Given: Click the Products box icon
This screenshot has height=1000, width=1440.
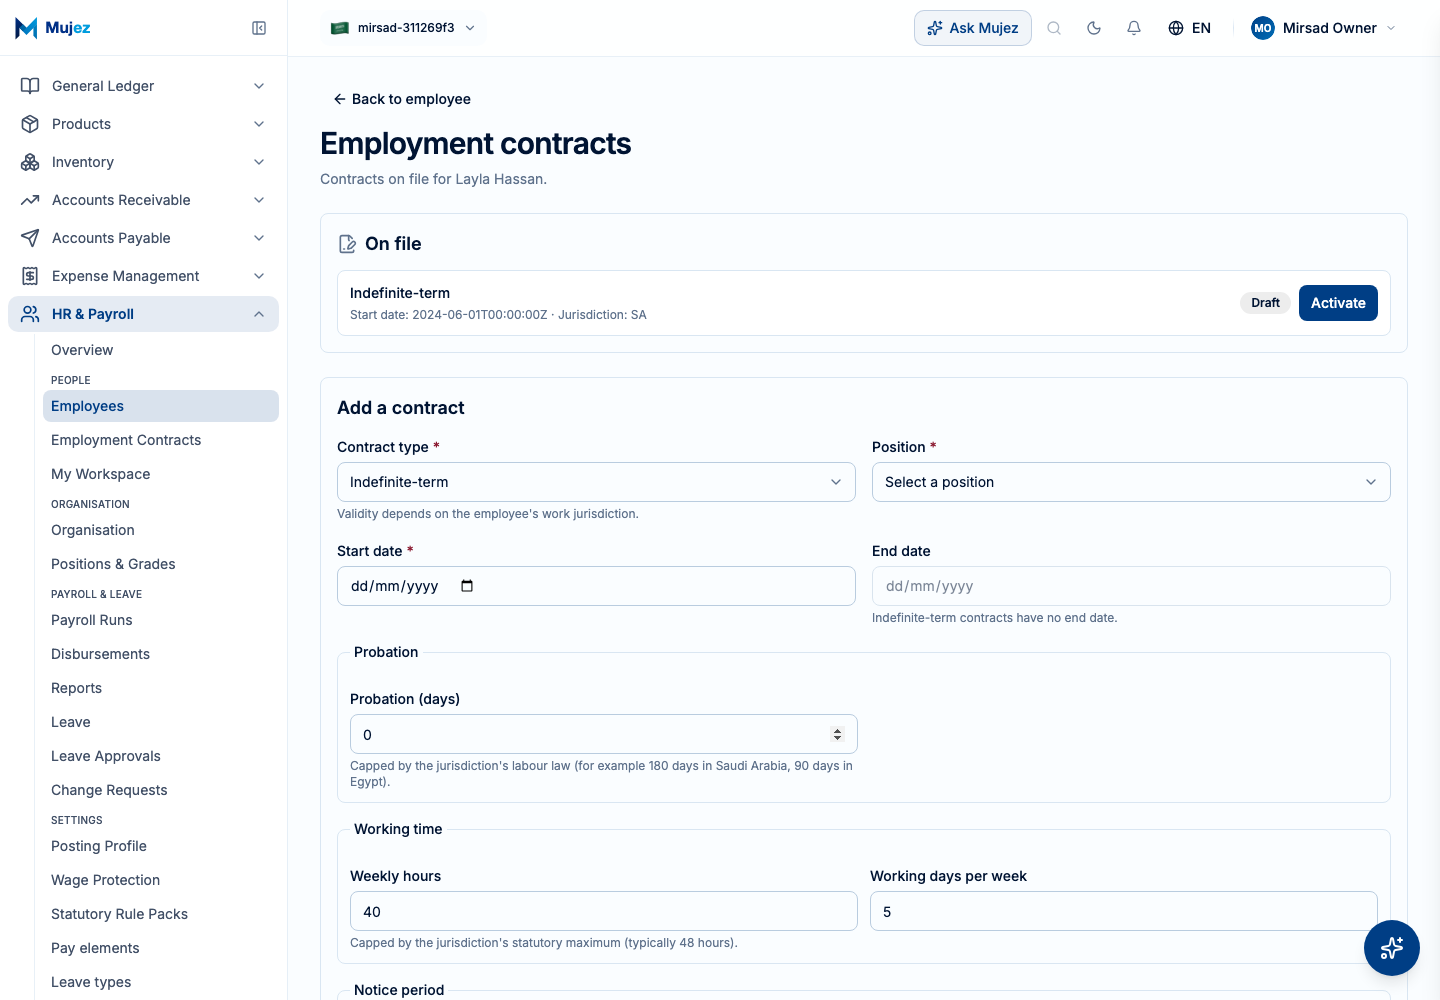Looking at the screenshot, I should point(30,124).
